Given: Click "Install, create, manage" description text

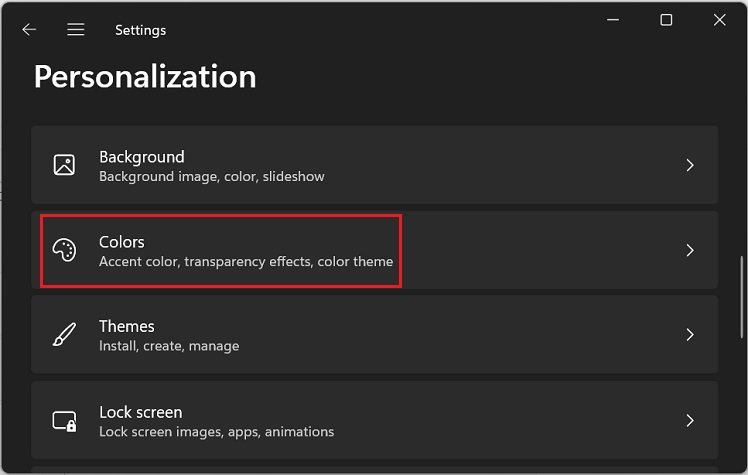Looking at the screenshot, I should pyautogui.click(x=169, y=346).
